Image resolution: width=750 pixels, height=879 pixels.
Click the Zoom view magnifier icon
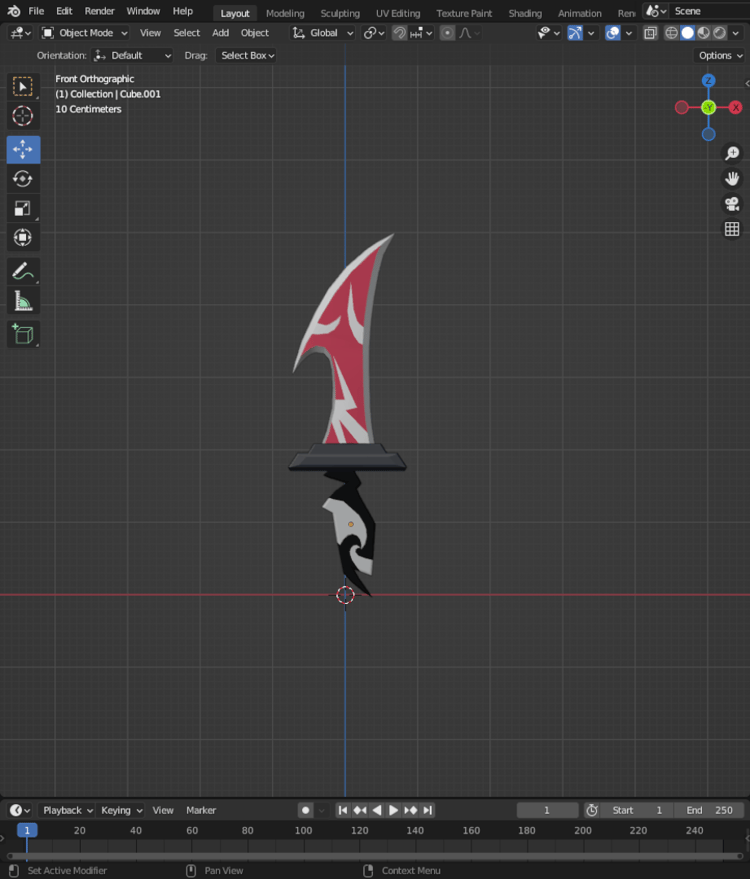pyautogui.click(x=732, y=153)
